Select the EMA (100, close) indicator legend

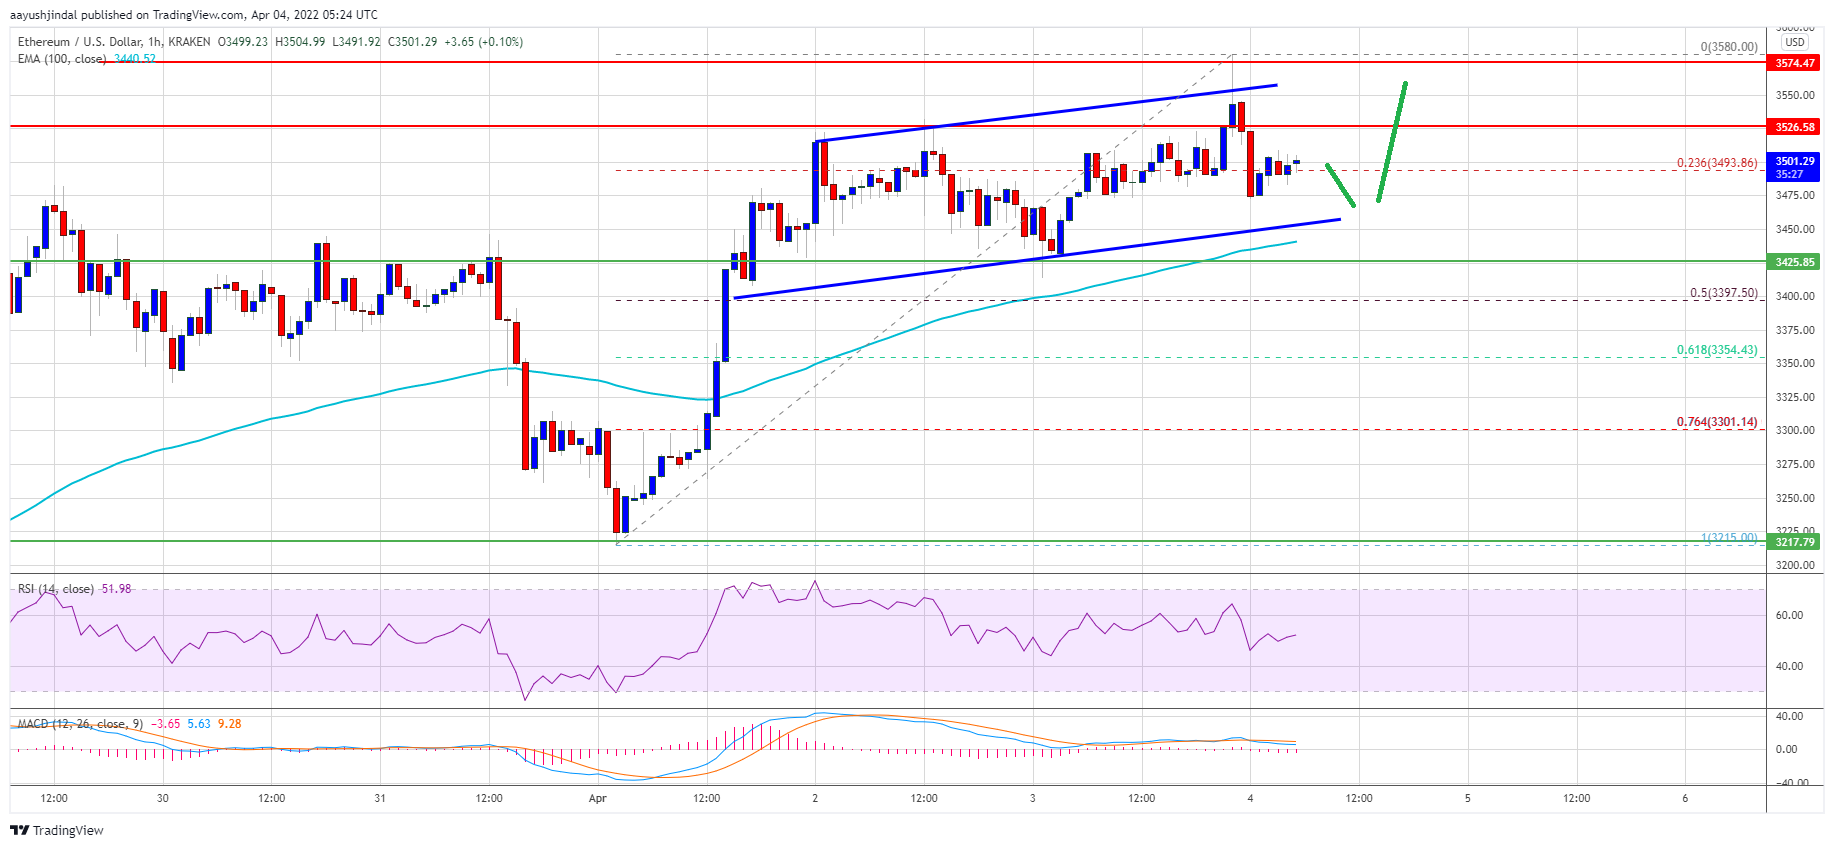[62, 59]
